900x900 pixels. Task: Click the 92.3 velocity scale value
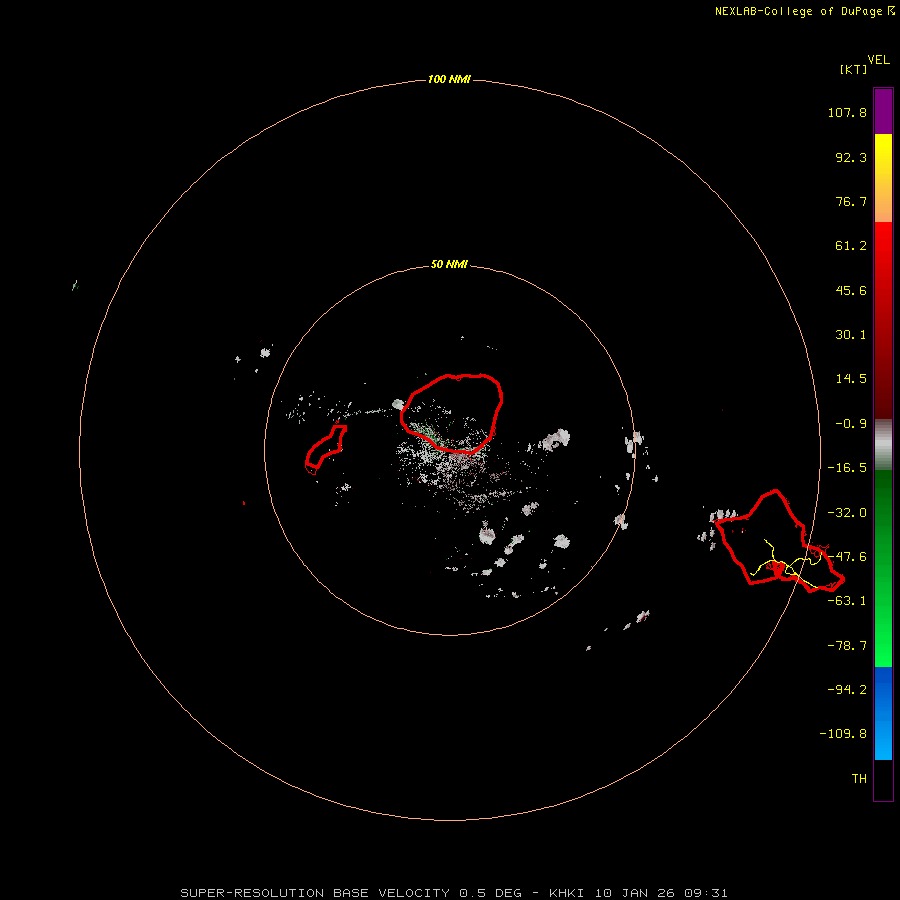tap(851, 157)
